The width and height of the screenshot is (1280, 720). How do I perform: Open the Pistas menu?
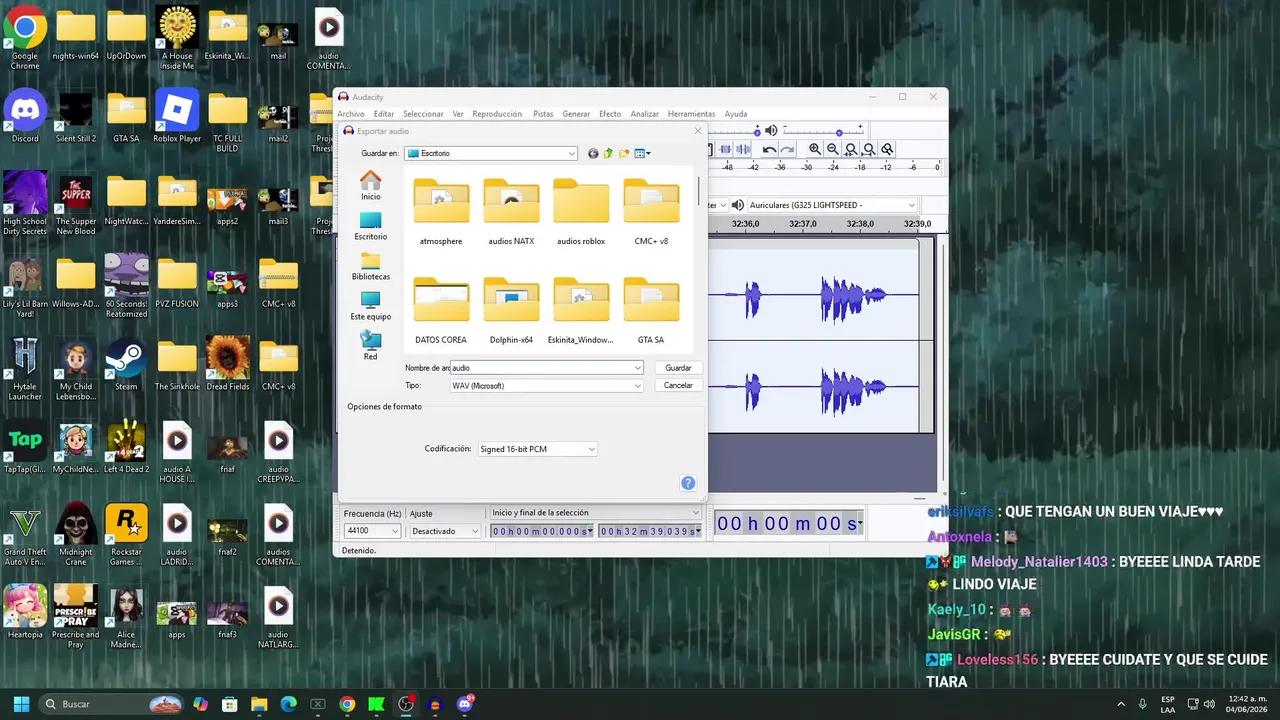coord(543,114)
